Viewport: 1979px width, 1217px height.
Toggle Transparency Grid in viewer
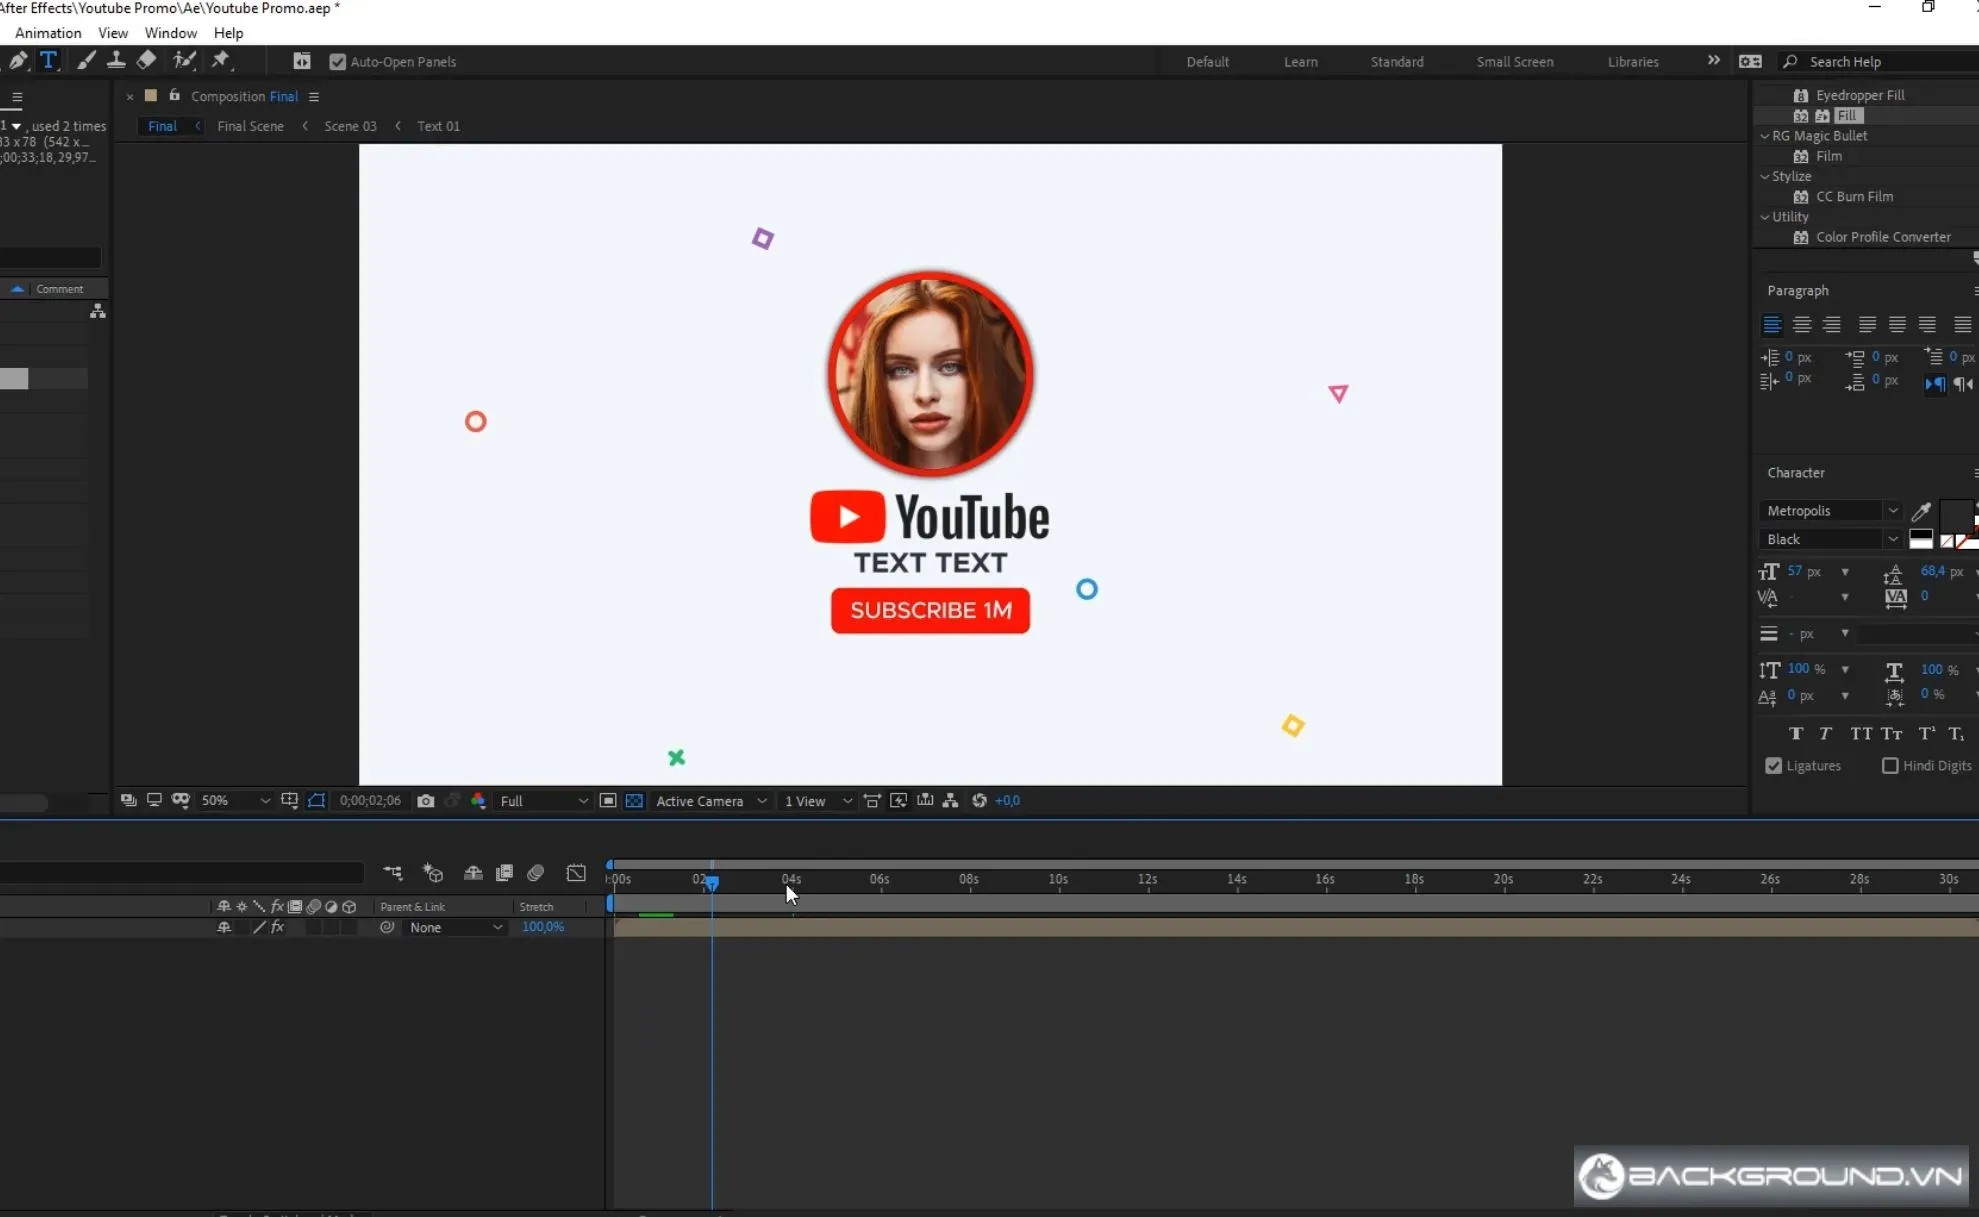[x=634, y=801]
